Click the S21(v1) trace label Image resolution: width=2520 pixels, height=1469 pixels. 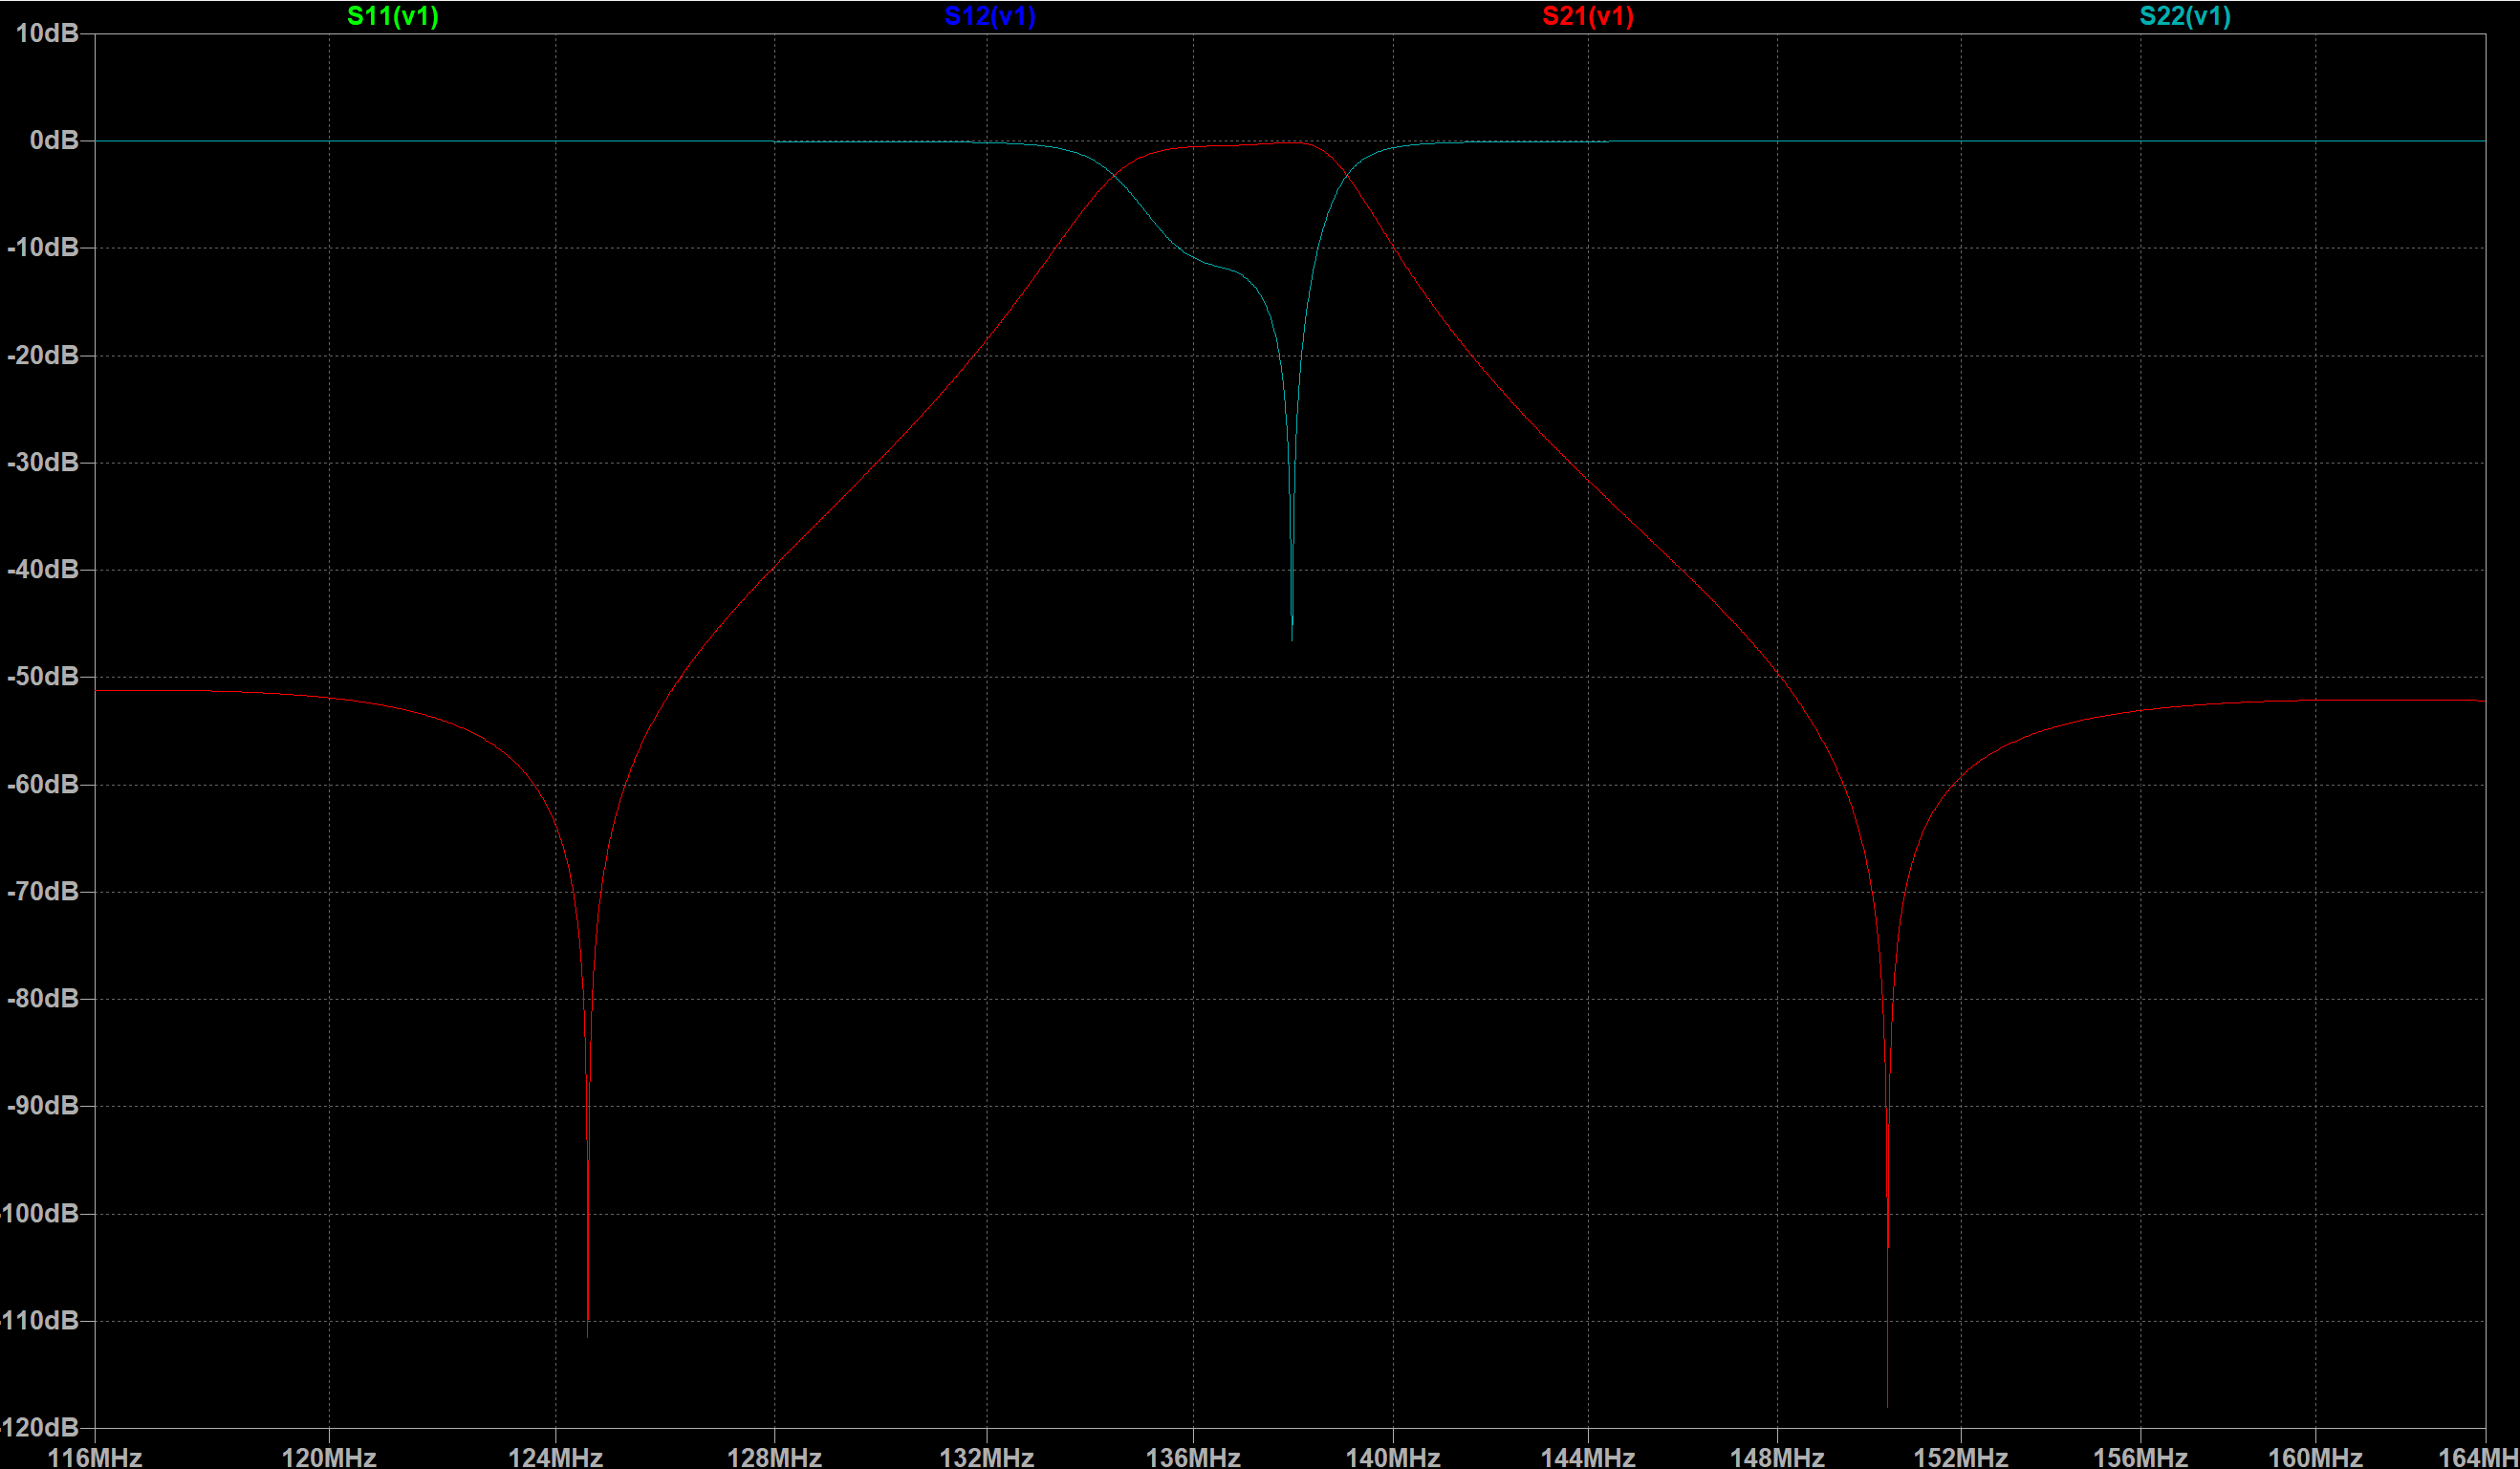click(1588, 16)
